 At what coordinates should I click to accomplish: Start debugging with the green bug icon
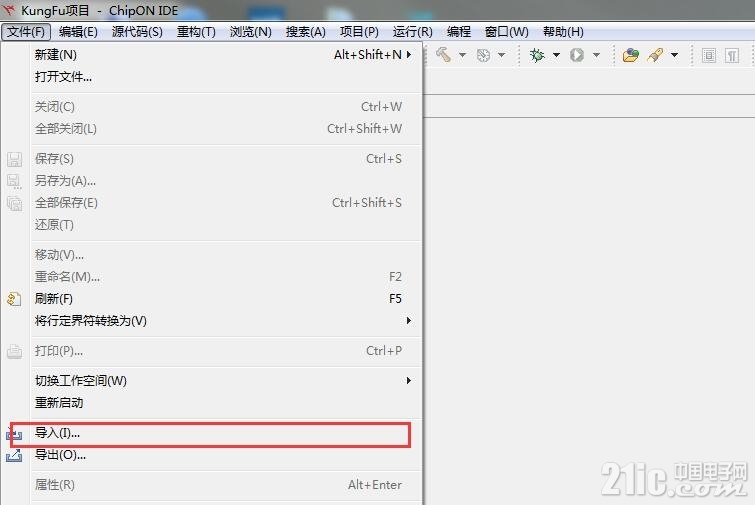point(537,55)
